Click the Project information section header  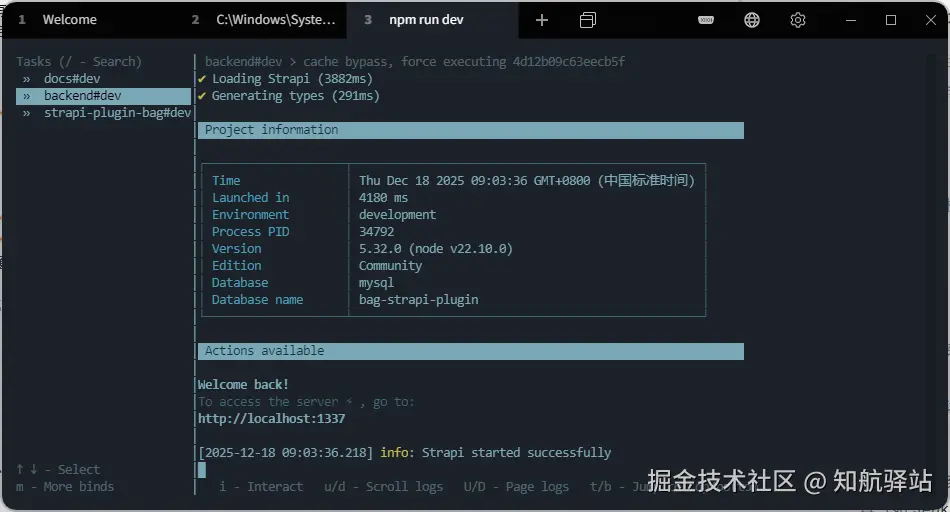tap(272, 130)
